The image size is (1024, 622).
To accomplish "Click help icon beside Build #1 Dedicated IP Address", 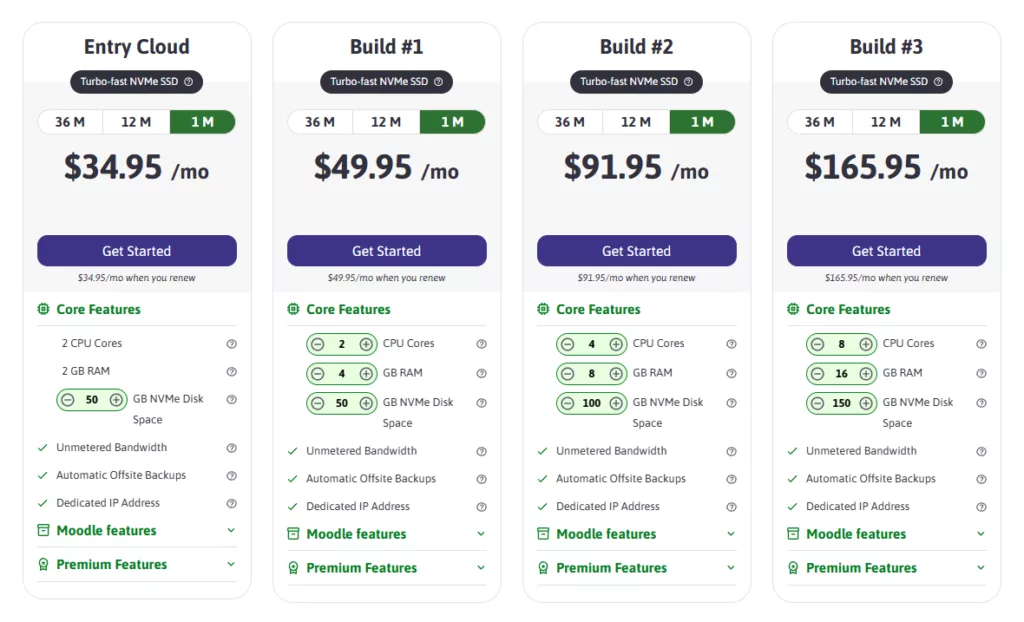I will click(x=481, y=507).
